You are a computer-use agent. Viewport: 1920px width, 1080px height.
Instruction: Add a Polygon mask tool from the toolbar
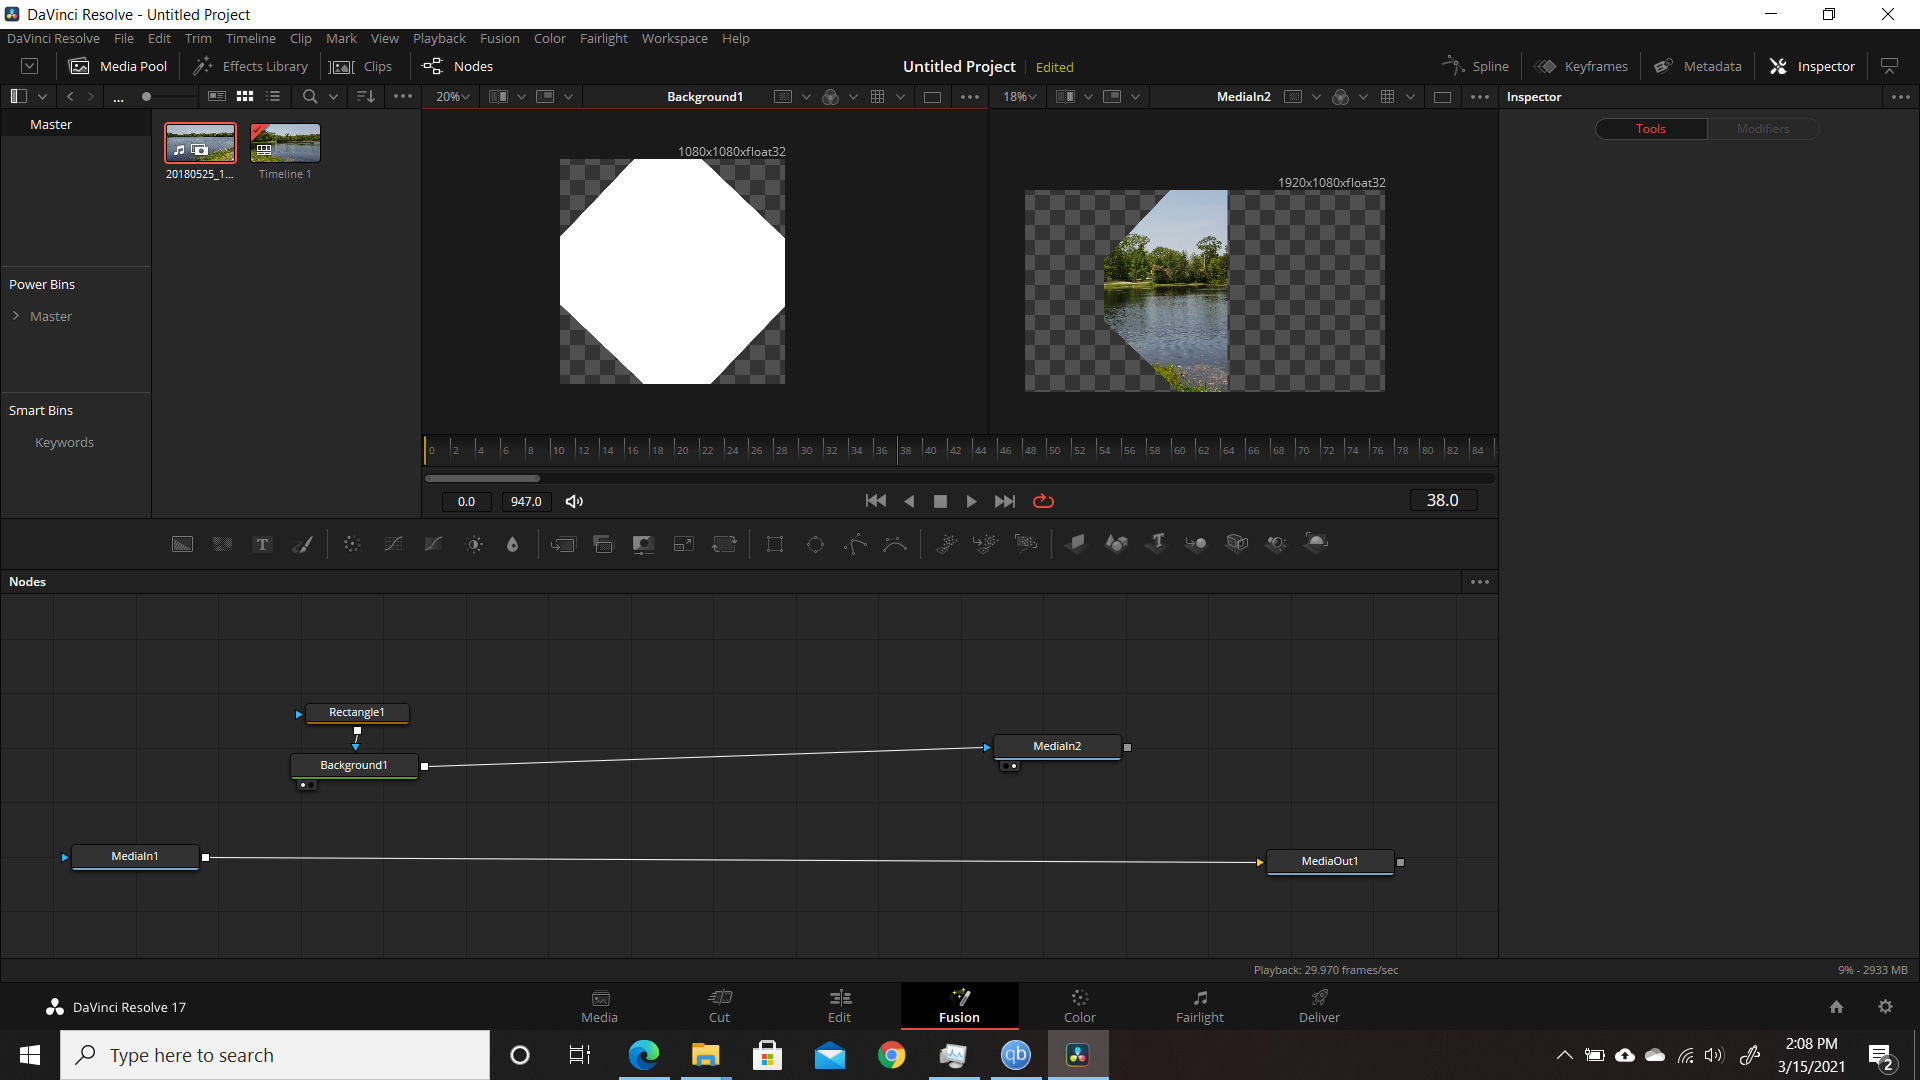pyautogui.click(x=855, y=544)
